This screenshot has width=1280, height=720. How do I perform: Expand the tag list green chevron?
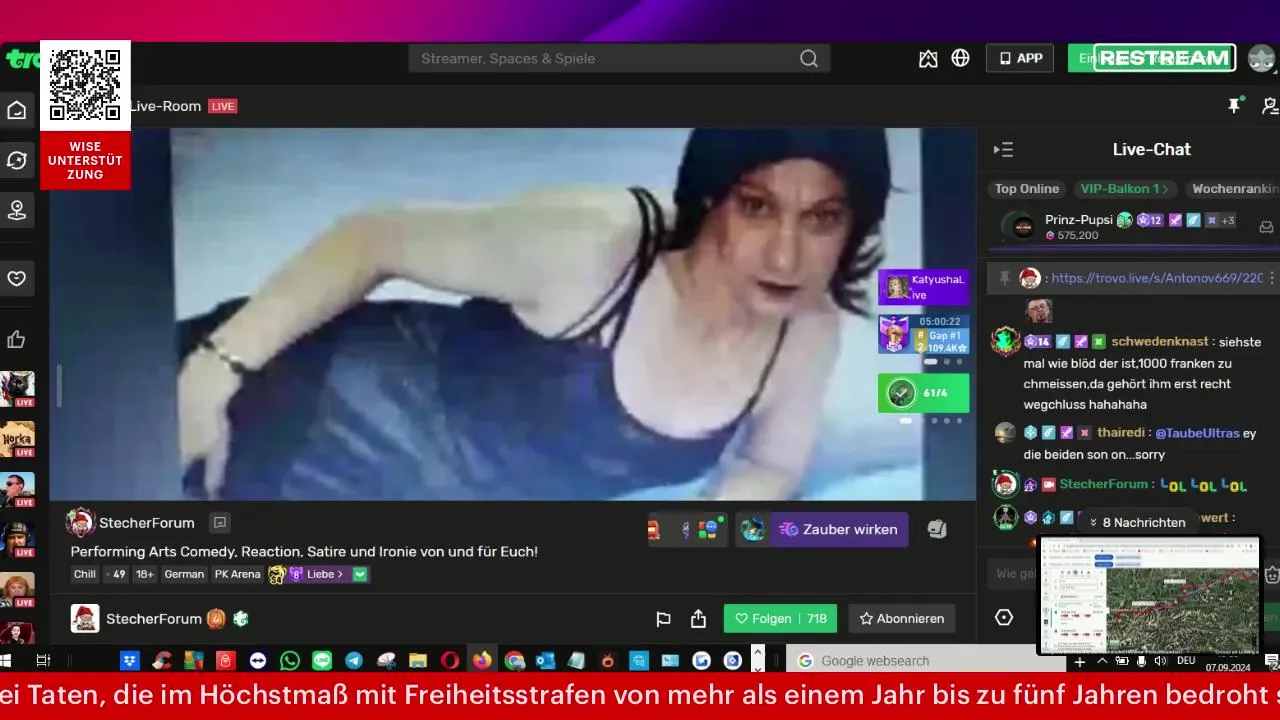360,574
